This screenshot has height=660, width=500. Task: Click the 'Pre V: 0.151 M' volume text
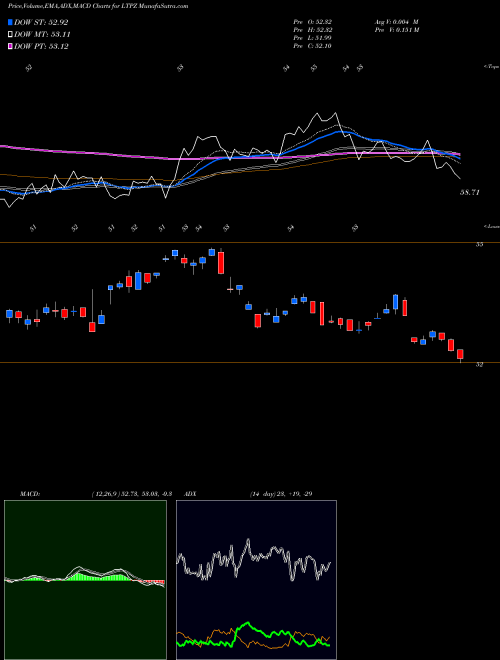point(396,30)
